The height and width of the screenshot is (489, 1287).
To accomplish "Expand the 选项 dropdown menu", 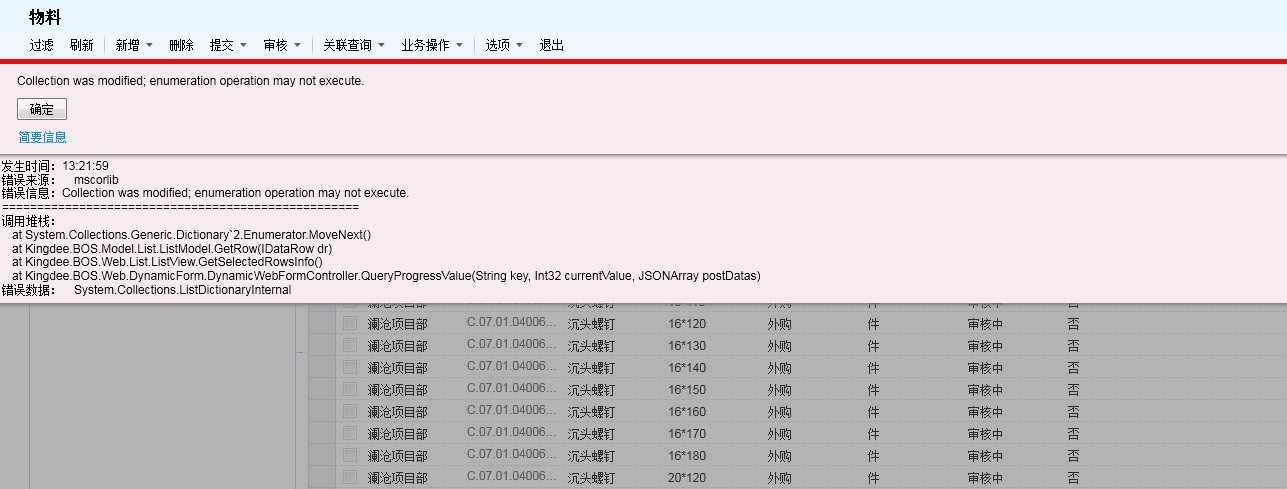I will click(x=519, y=46).
